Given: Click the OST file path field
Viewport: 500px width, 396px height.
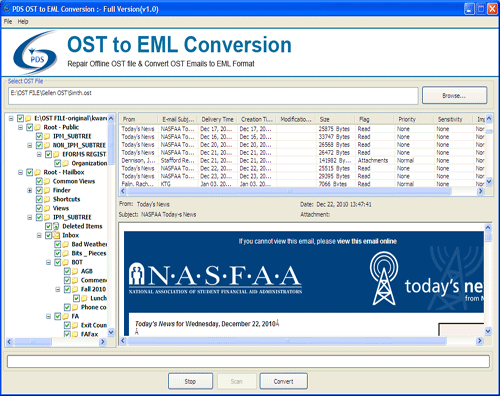Looking at the screenshot, I should [x=213, y=96].
